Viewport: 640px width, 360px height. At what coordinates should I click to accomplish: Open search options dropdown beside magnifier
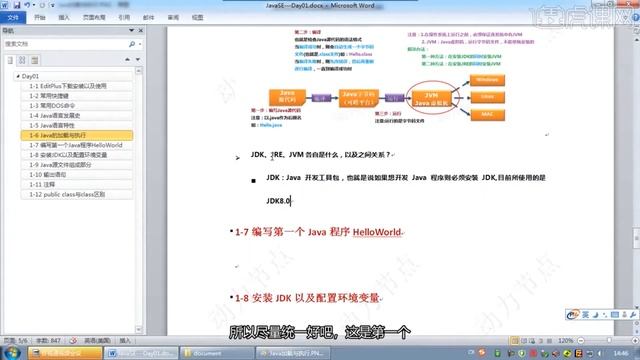140,44
